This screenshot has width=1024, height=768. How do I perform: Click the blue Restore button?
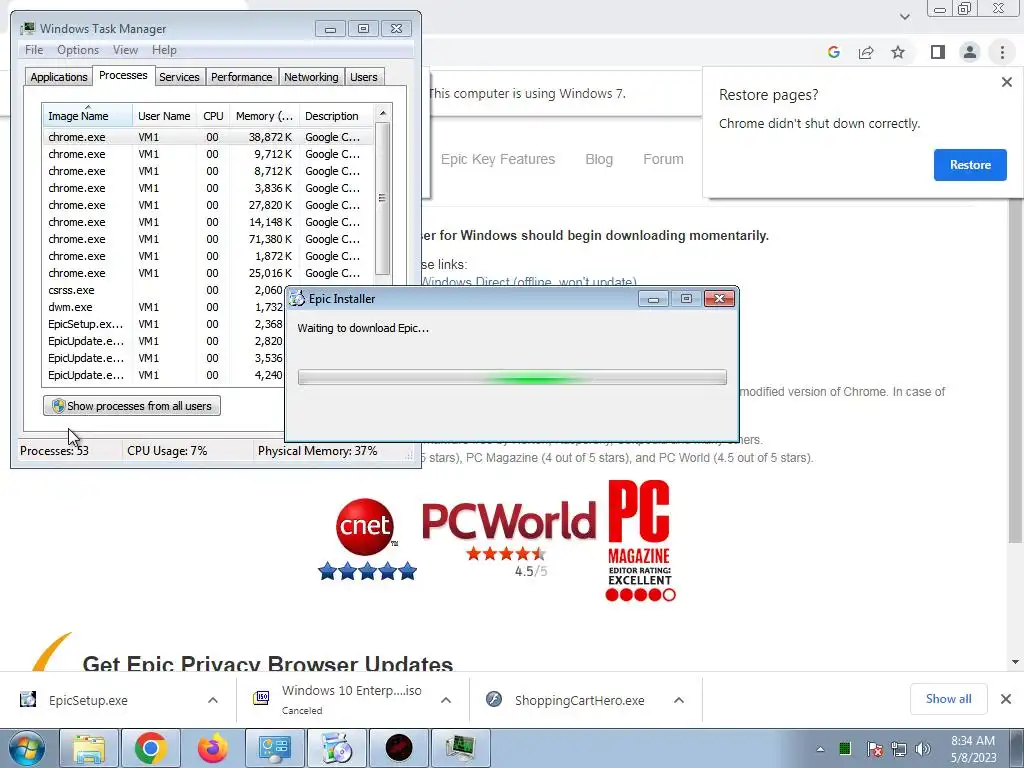(x=970, y=165)
